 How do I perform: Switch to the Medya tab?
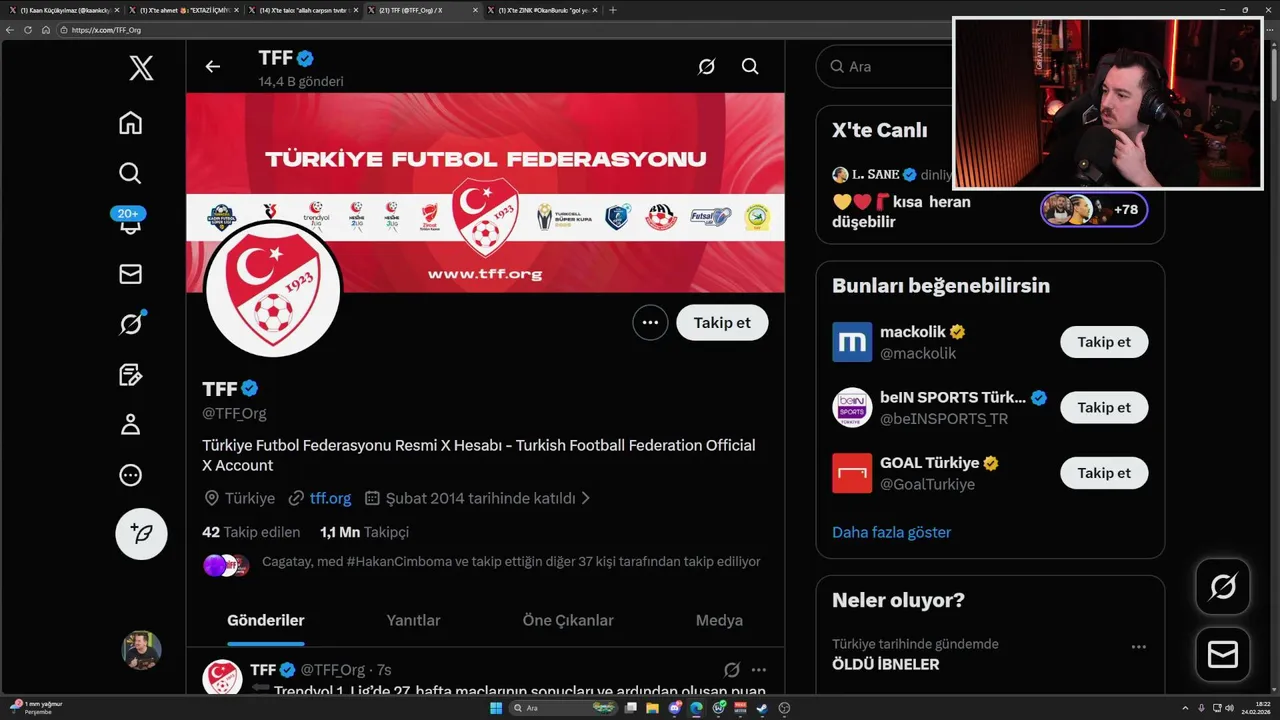(x=719, y=620)
